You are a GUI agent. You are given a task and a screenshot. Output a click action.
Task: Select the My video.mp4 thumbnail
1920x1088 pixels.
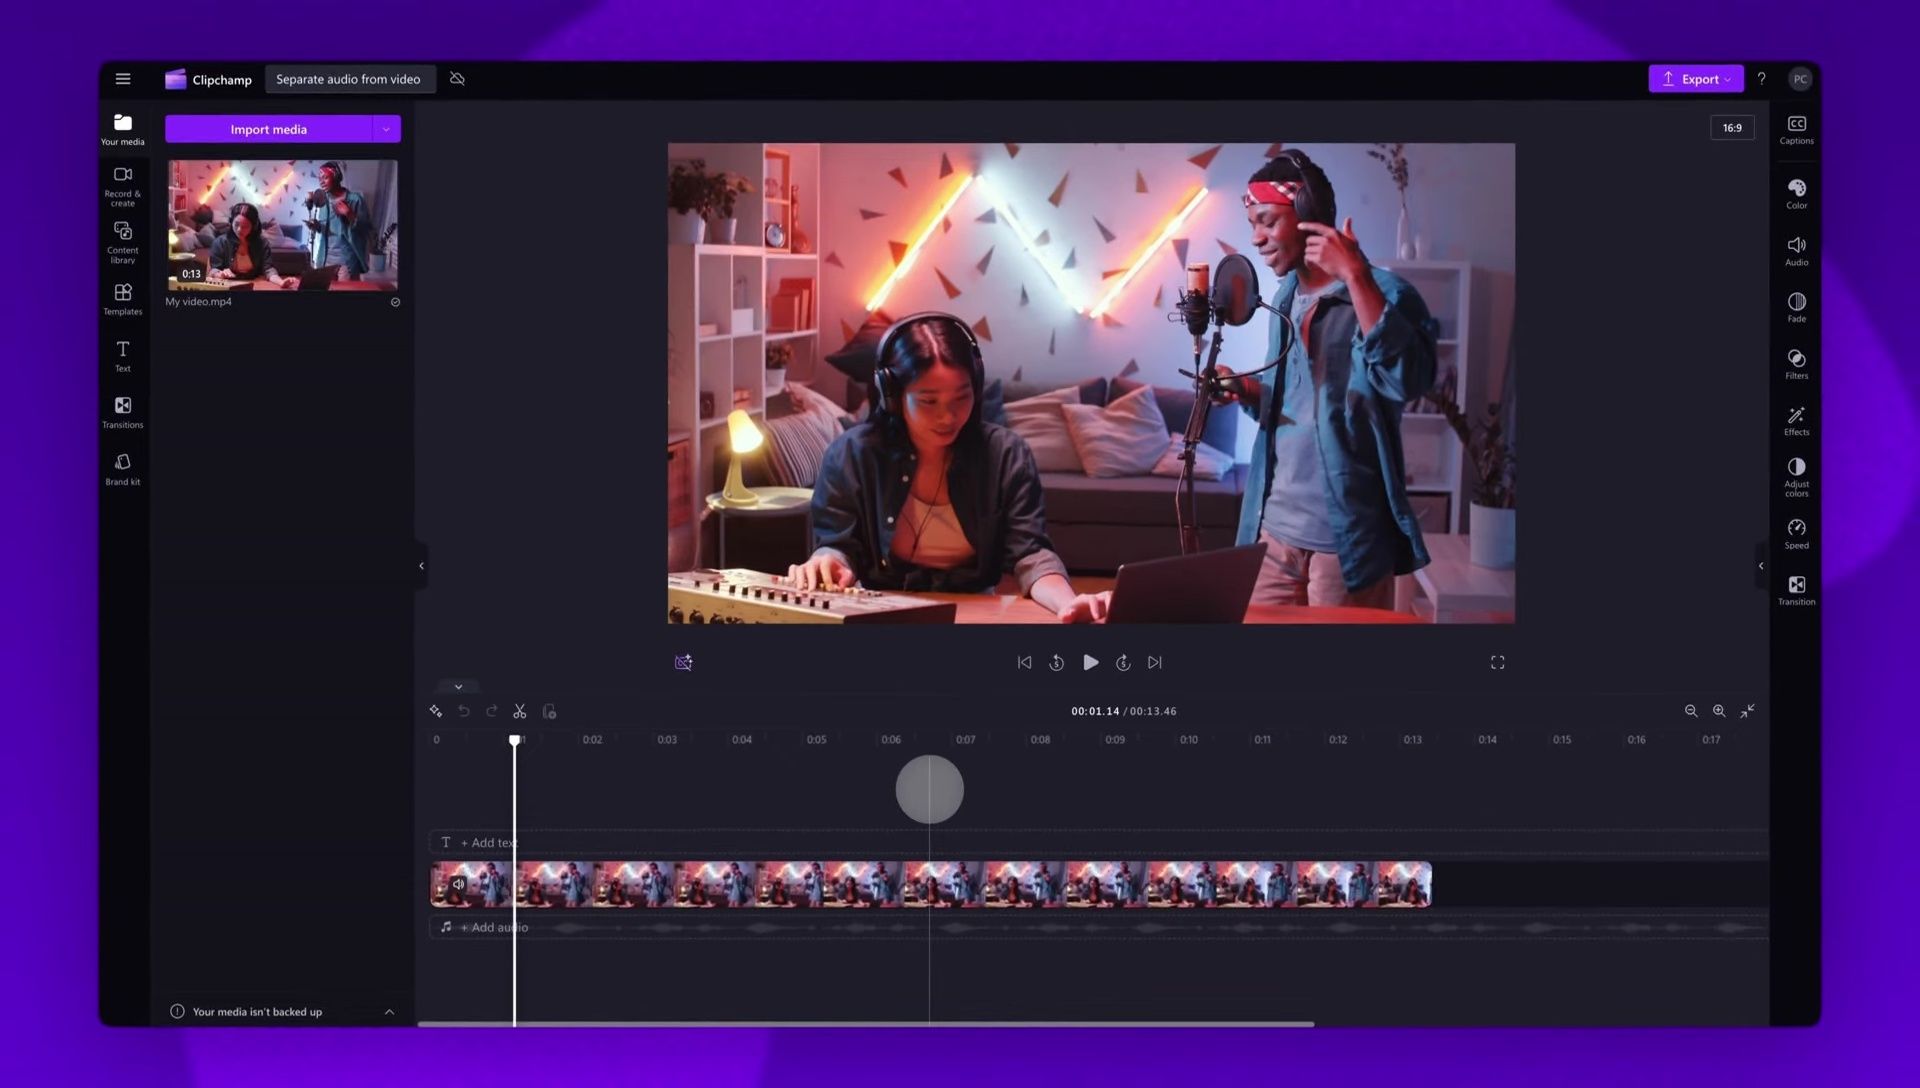282,225
